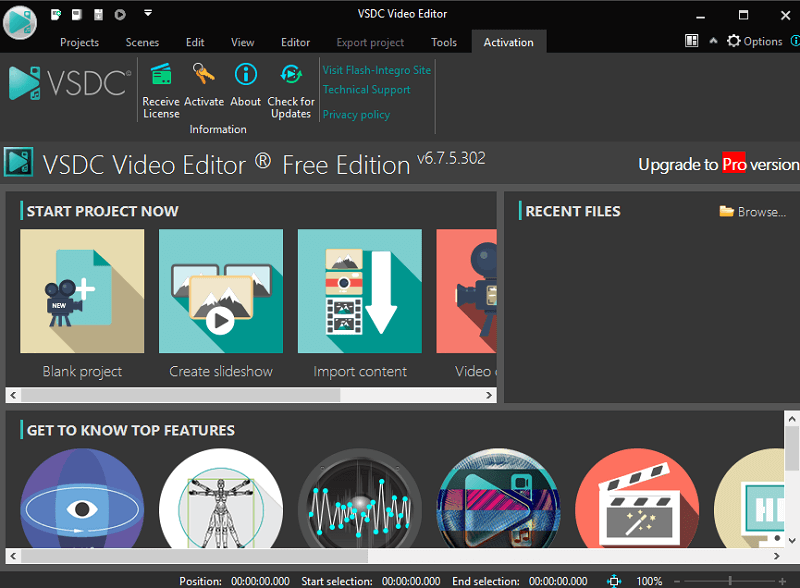Viewport: 800px width, 588px height.
Task: Click the Start selection time value
Action: (x=411, y=581)
